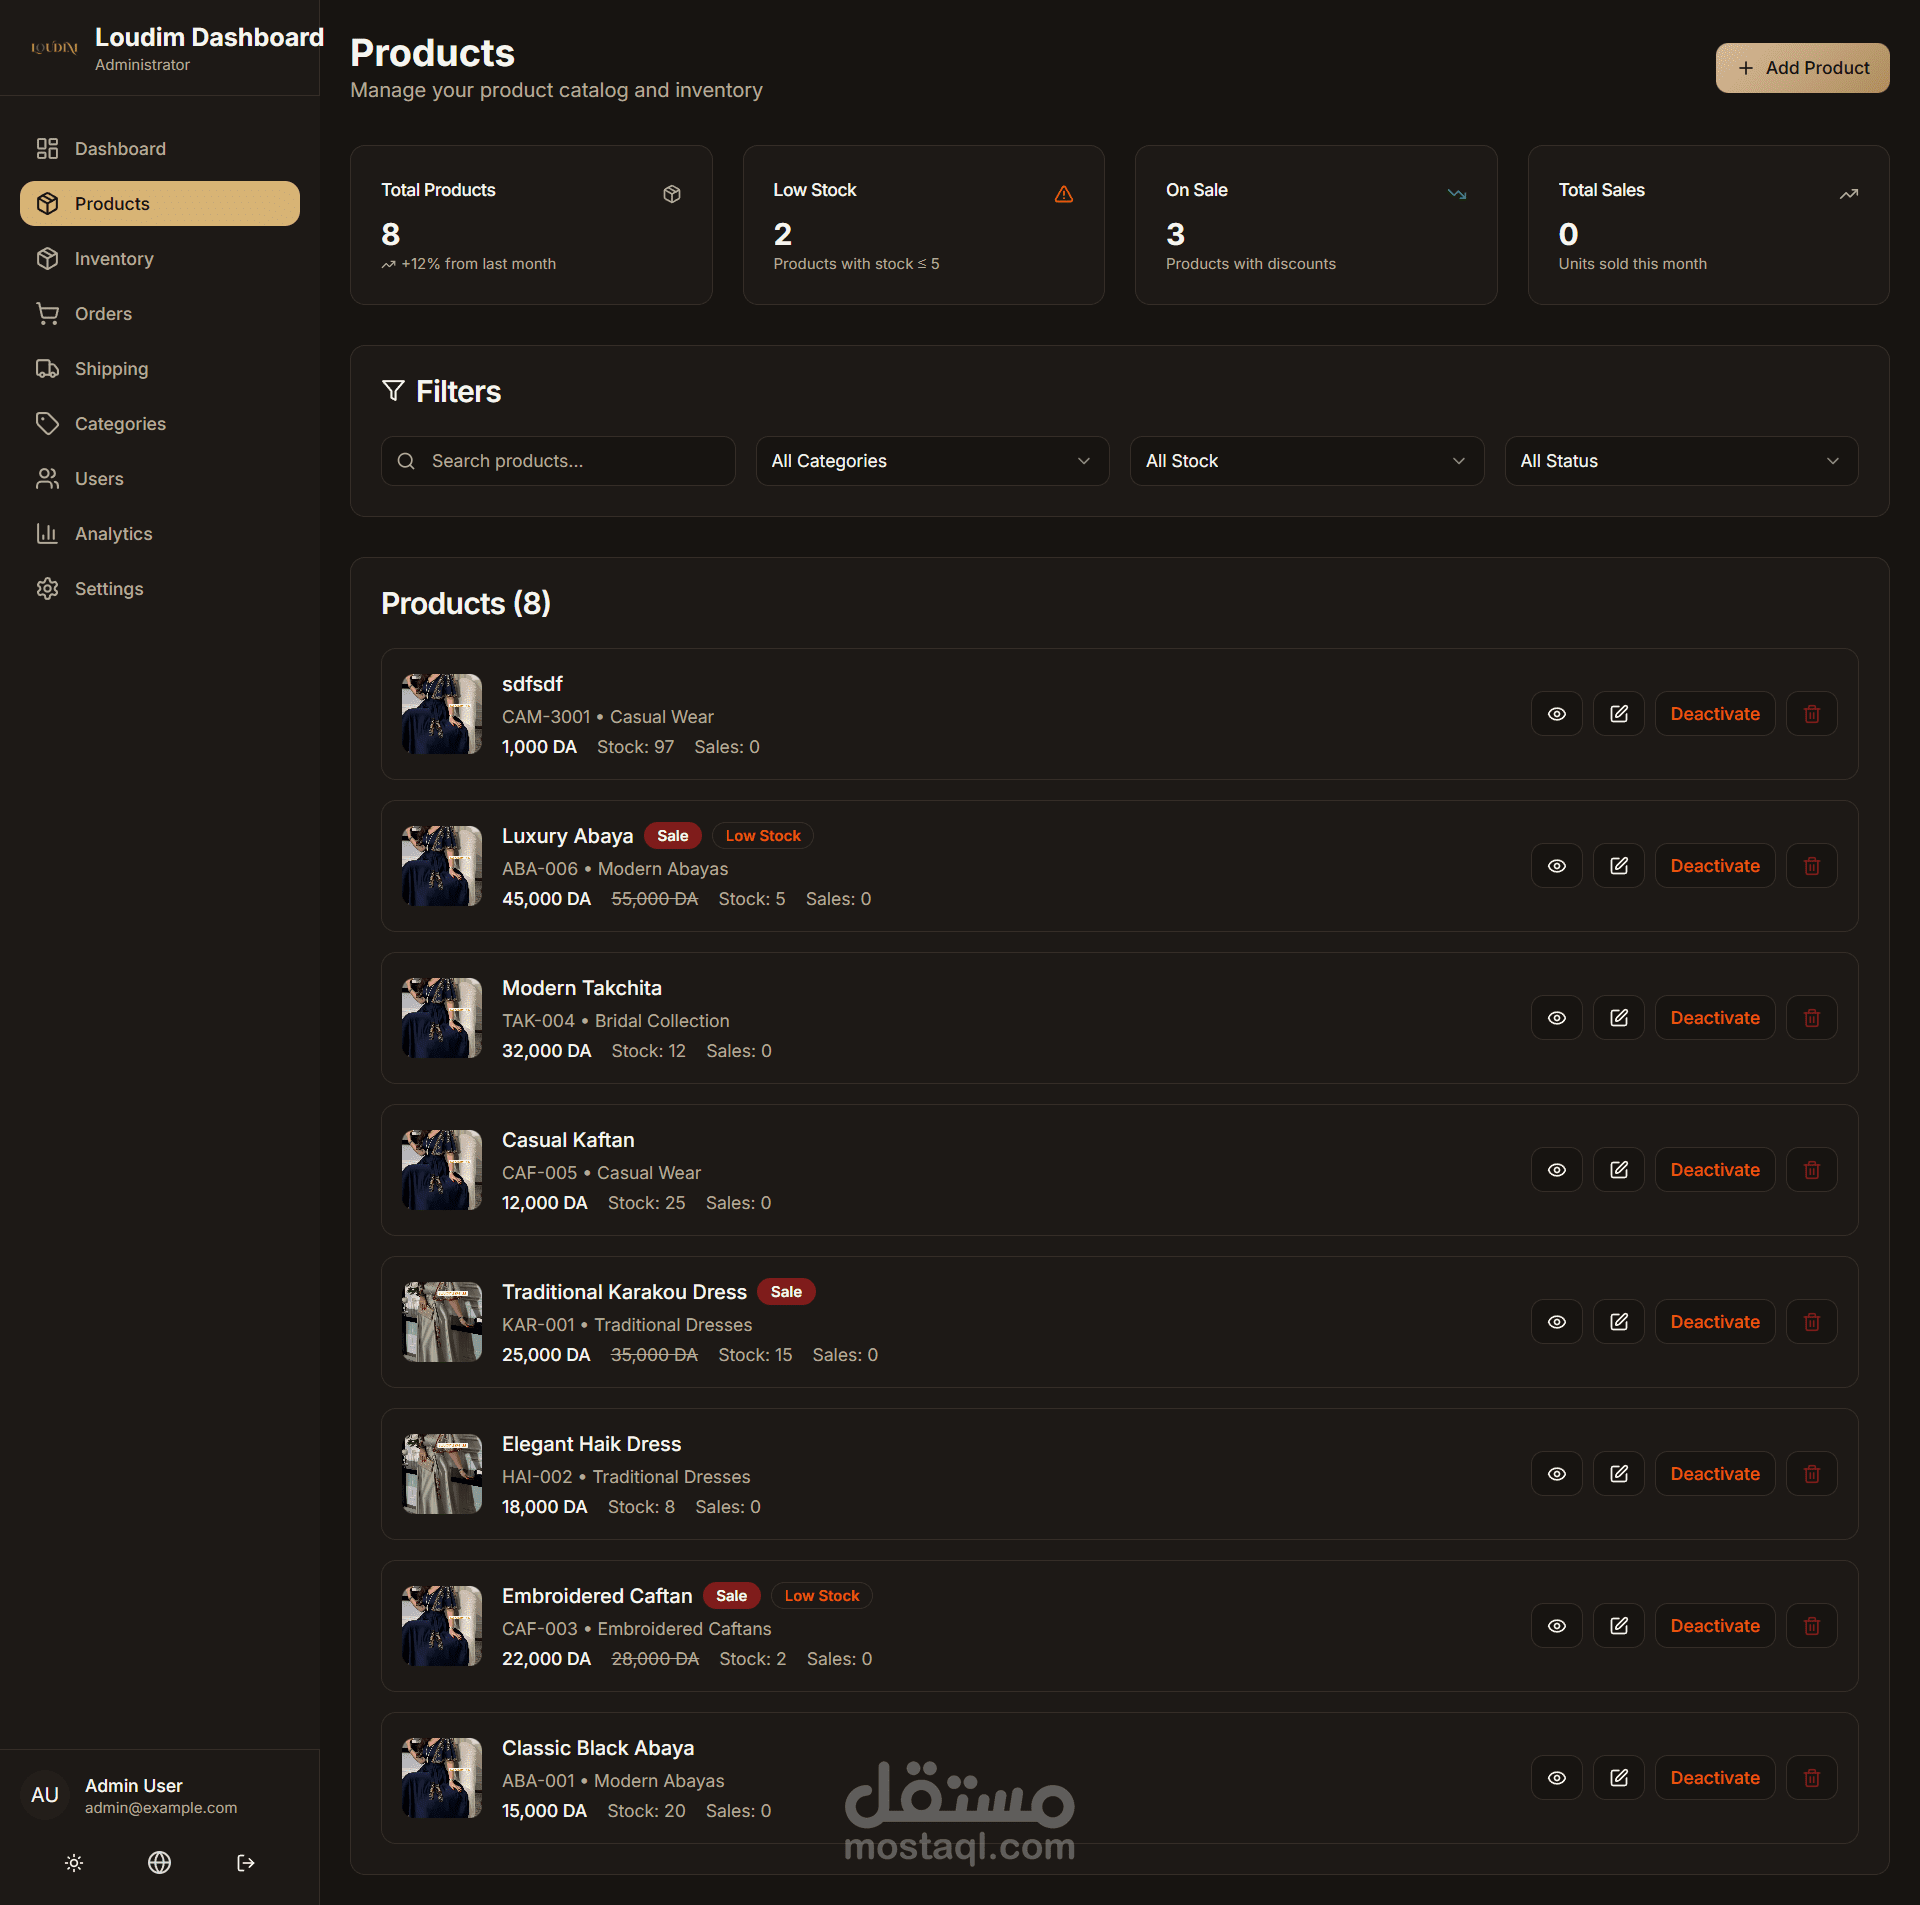This screenshot has height=1905, width=1920.
Task: Click the Search products field
Action: (558, 461)
